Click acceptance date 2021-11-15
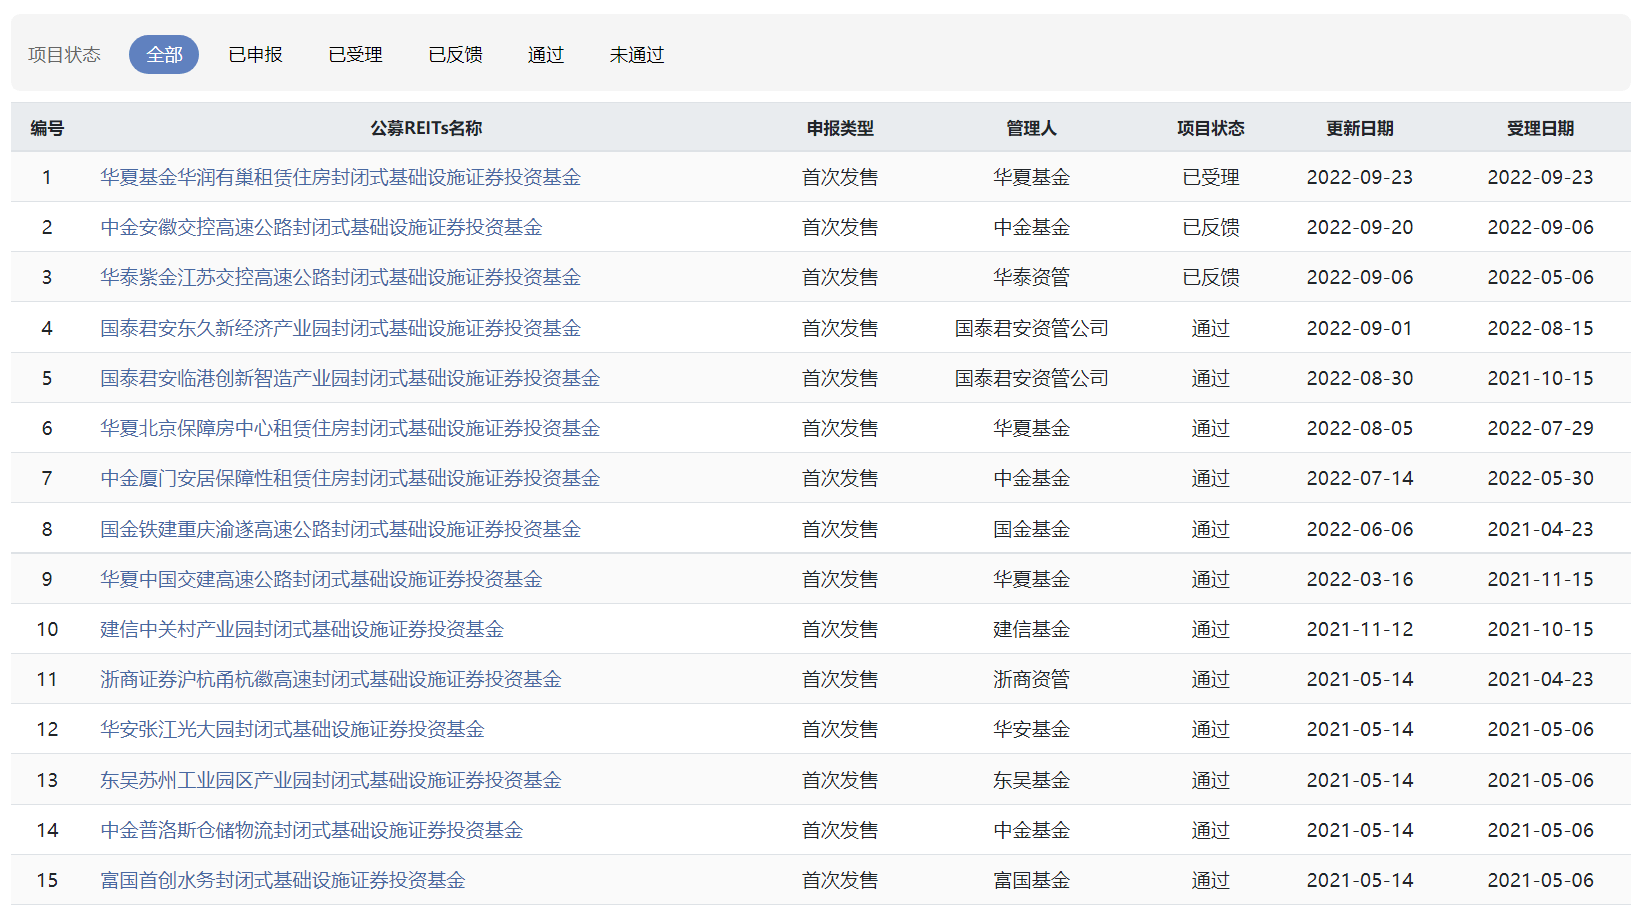 pyautogui.click(x=1540, y=579)
